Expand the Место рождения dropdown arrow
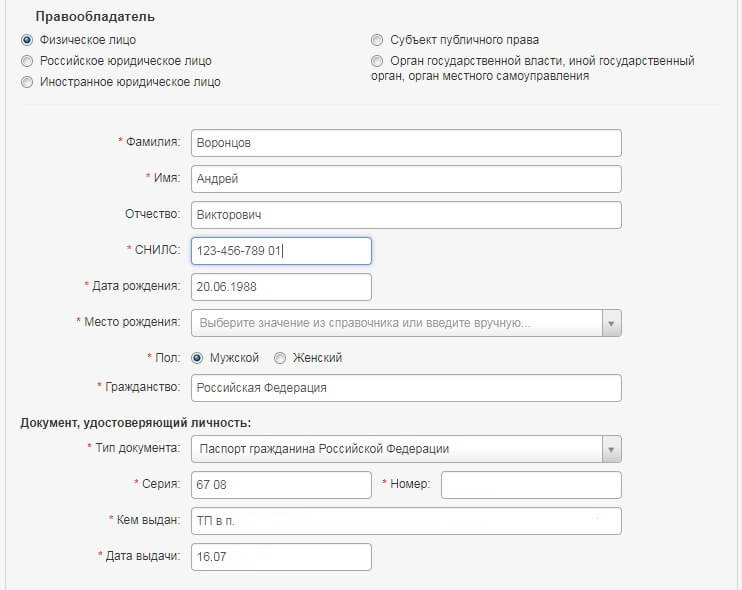Screen dimensions: 742x590 (x=611, y=323)
